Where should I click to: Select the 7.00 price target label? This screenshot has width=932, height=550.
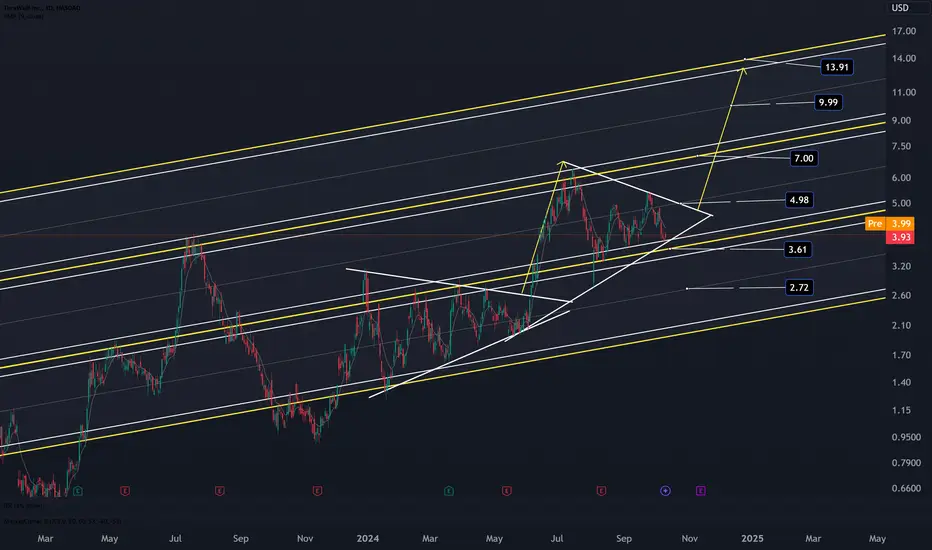coord(804,158)
